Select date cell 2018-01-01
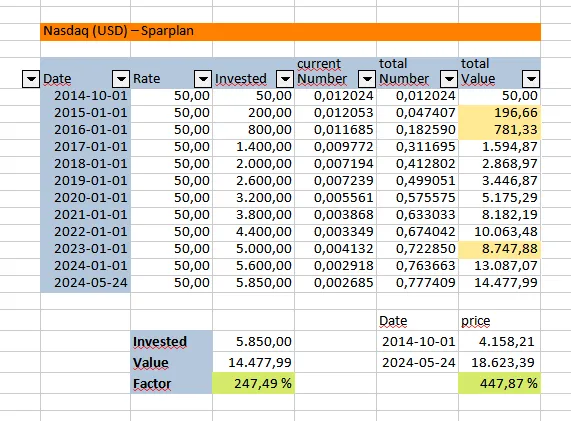The height and width of the screenshot is (421, 571). point(85,164)
